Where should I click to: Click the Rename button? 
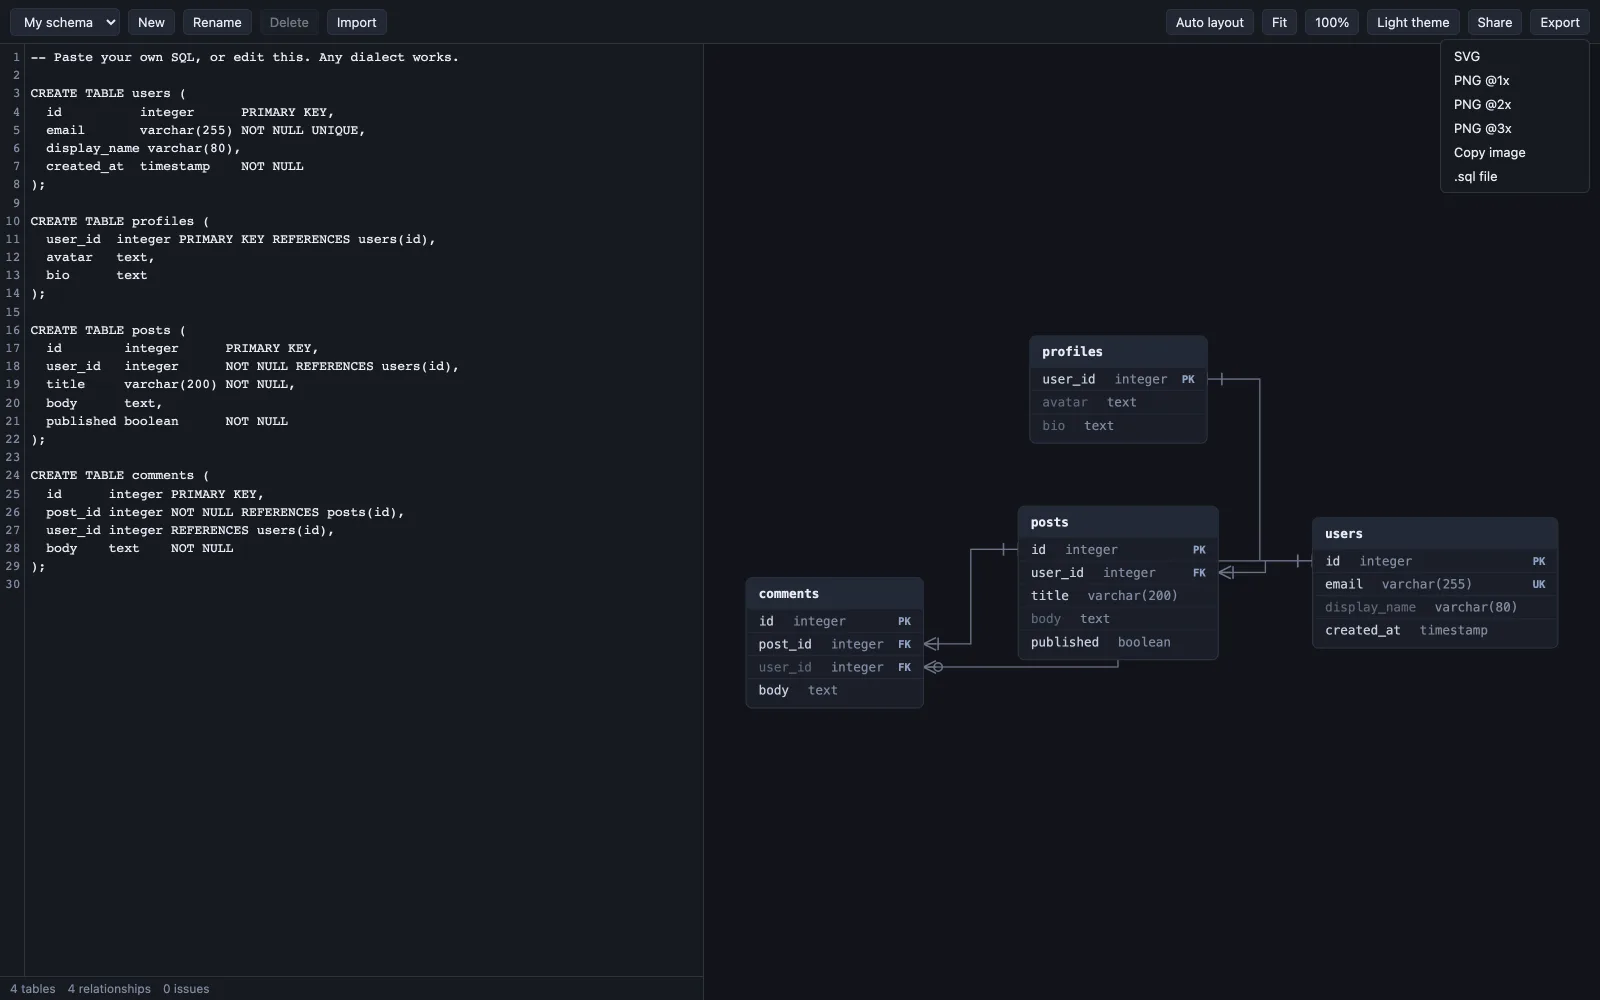tap(217, 22)
